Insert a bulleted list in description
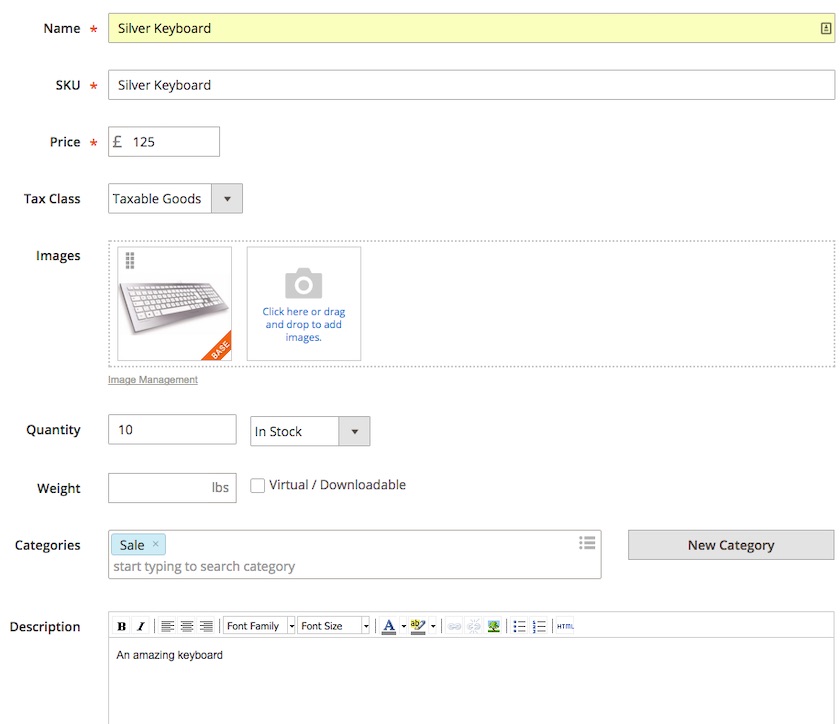840x724 pixels. [x=519, y=626]
